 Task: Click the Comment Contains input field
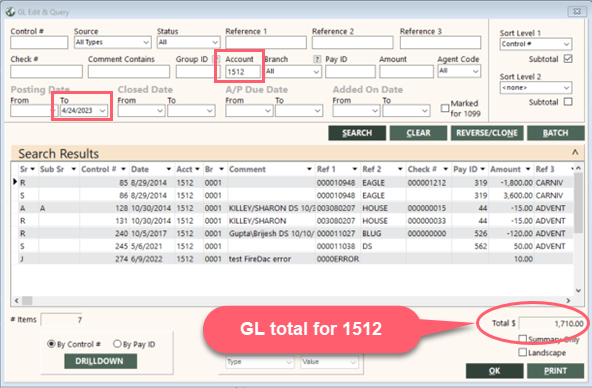(129, 72)
